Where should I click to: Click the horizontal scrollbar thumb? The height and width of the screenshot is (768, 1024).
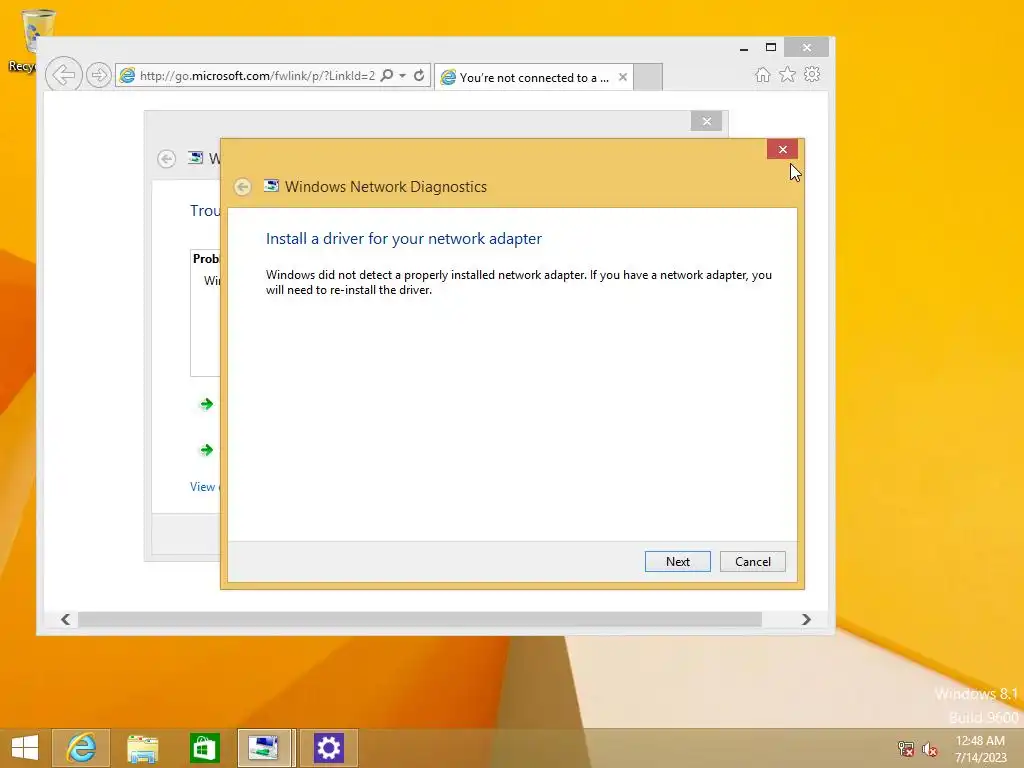point(419,619)
